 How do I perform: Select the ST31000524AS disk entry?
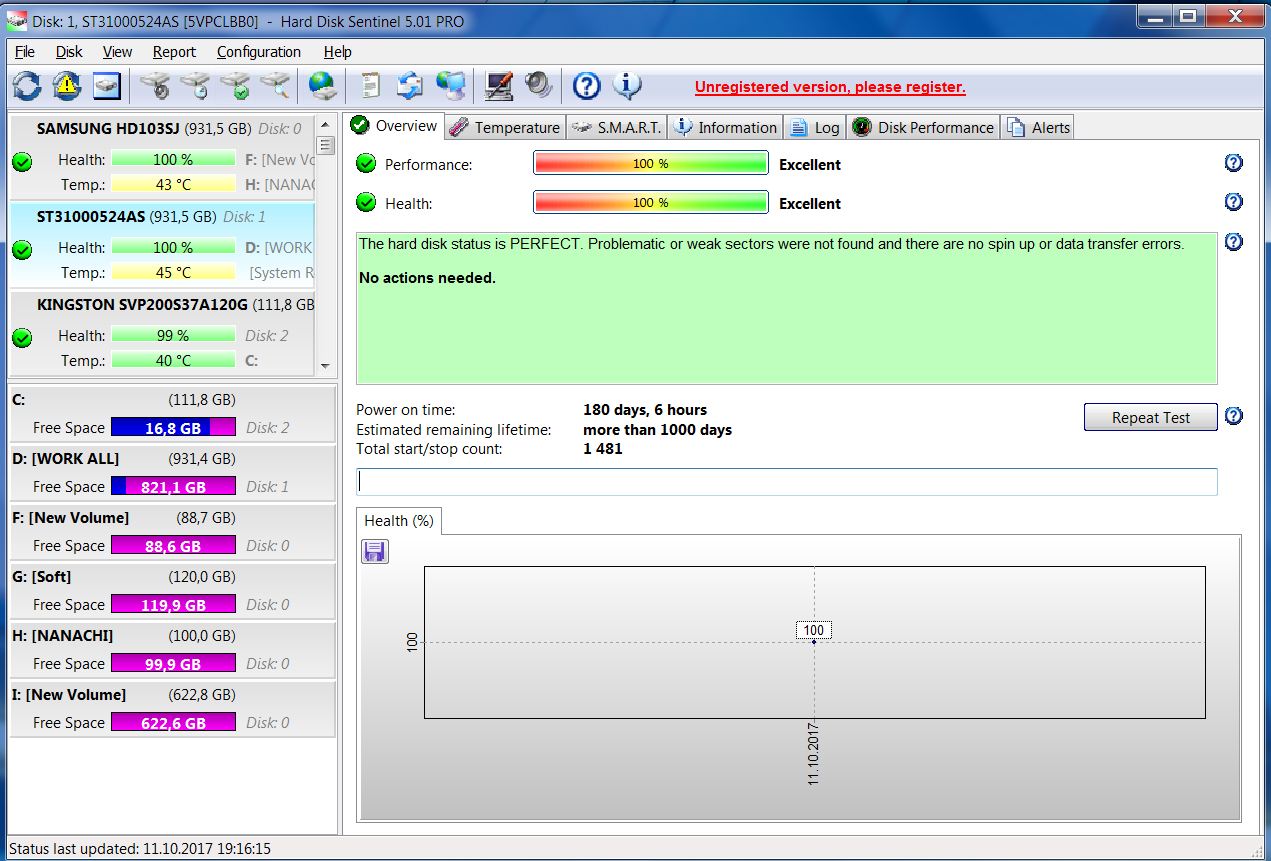(x=163, y=244)
